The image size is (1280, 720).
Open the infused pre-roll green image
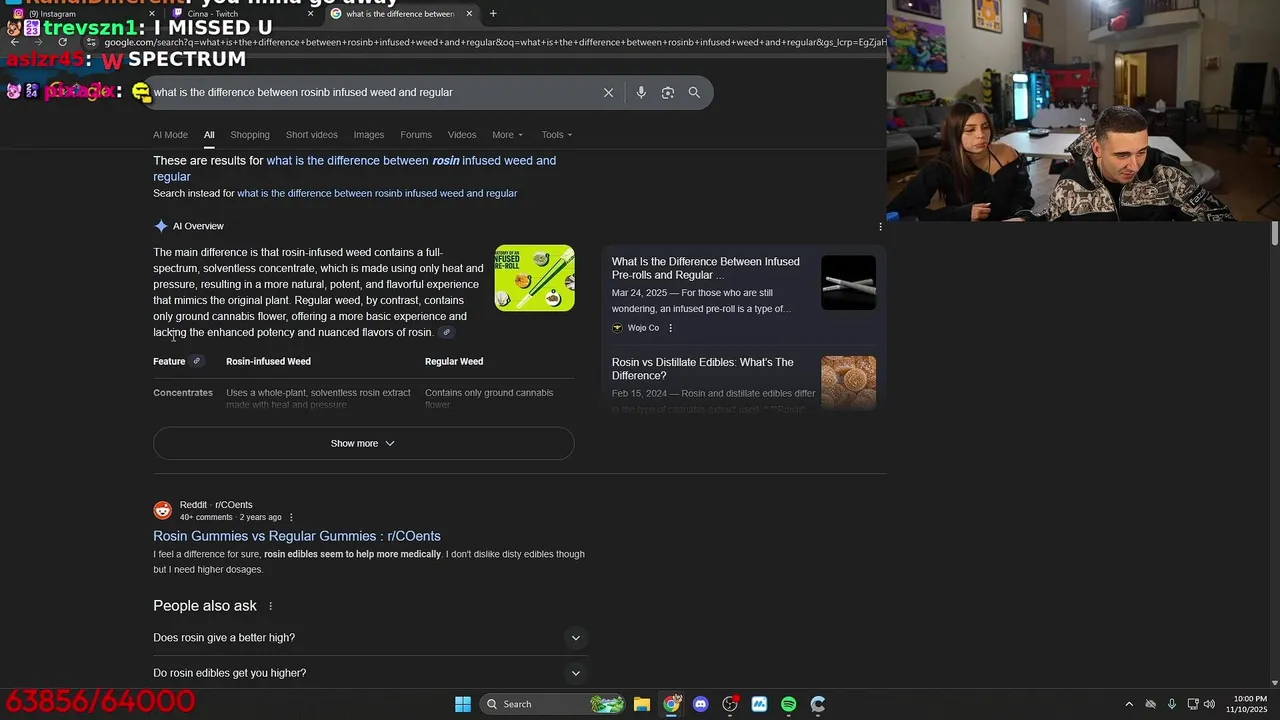[x=535, y=278]
